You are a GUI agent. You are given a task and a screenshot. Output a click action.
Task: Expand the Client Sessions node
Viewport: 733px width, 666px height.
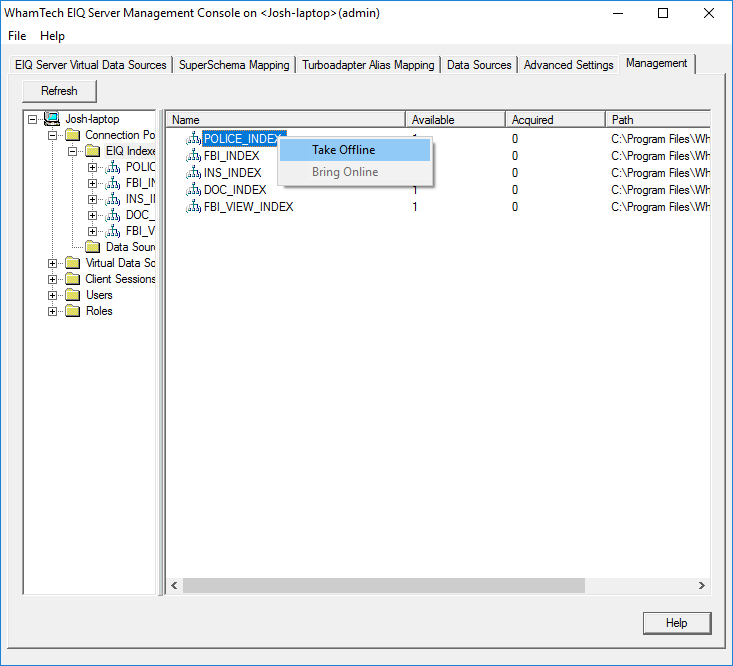pos(52,279)
